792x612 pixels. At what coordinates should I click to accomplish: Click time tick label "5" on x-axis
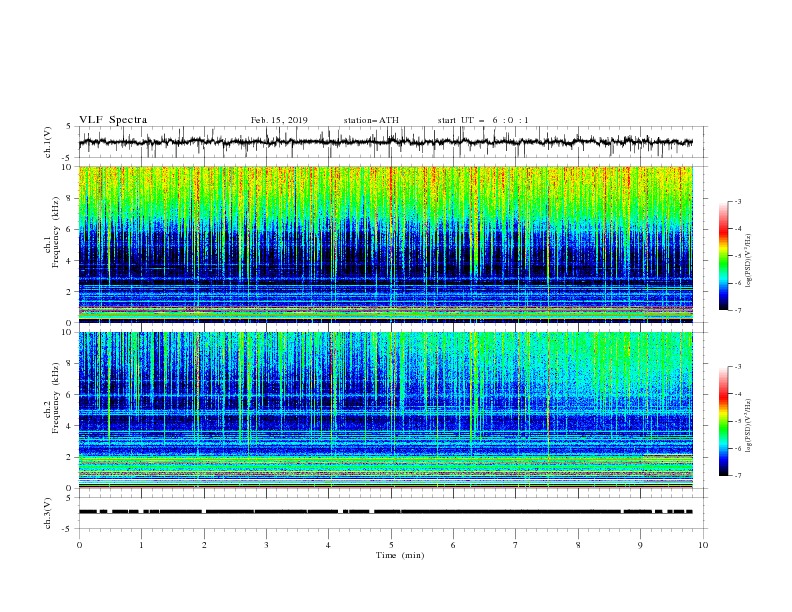(x=391, y=545)
